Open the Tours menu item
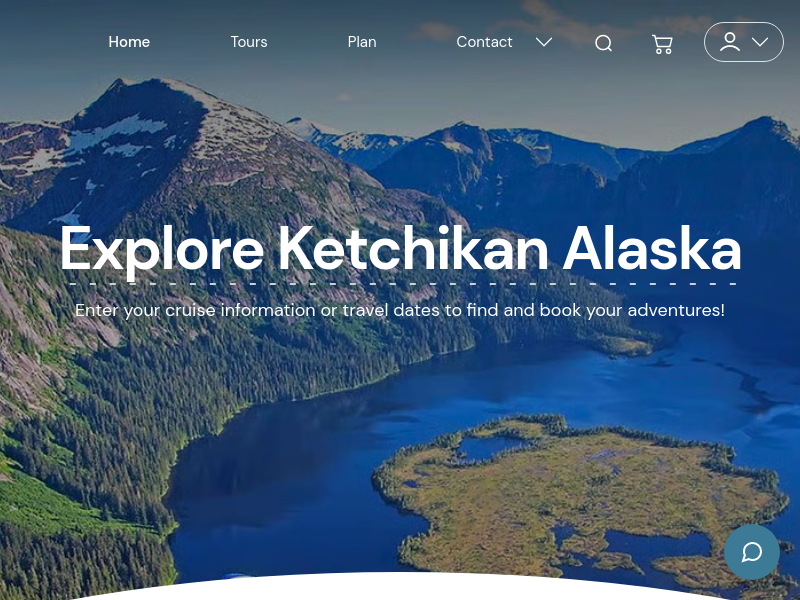The width and height of the screenshot is (800, 600). [x=249, y=42]
